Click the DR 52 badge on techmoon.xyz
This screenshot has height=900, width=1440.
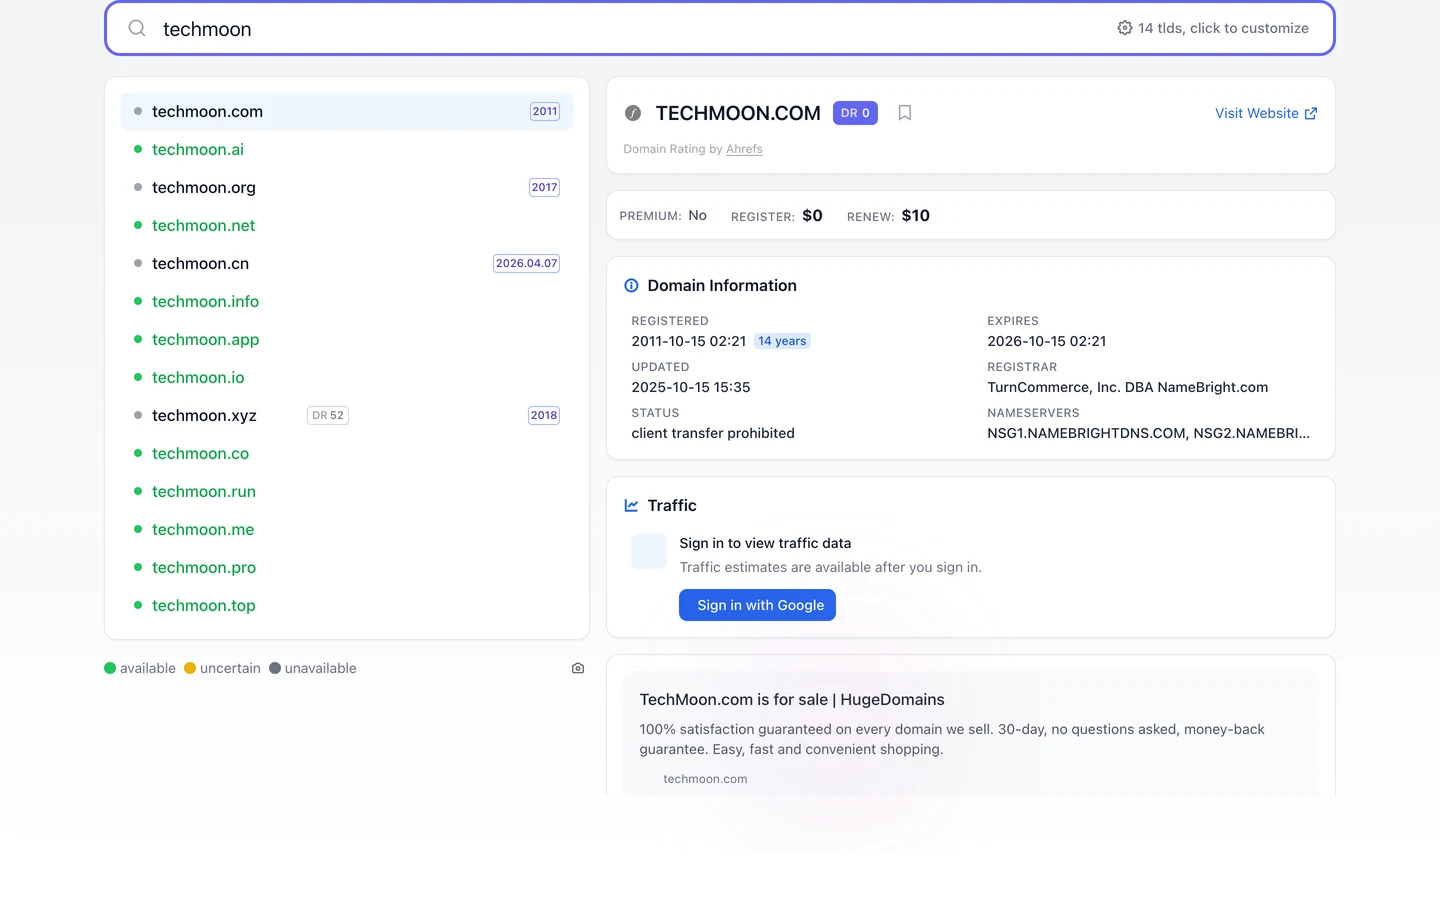[328, 415]
